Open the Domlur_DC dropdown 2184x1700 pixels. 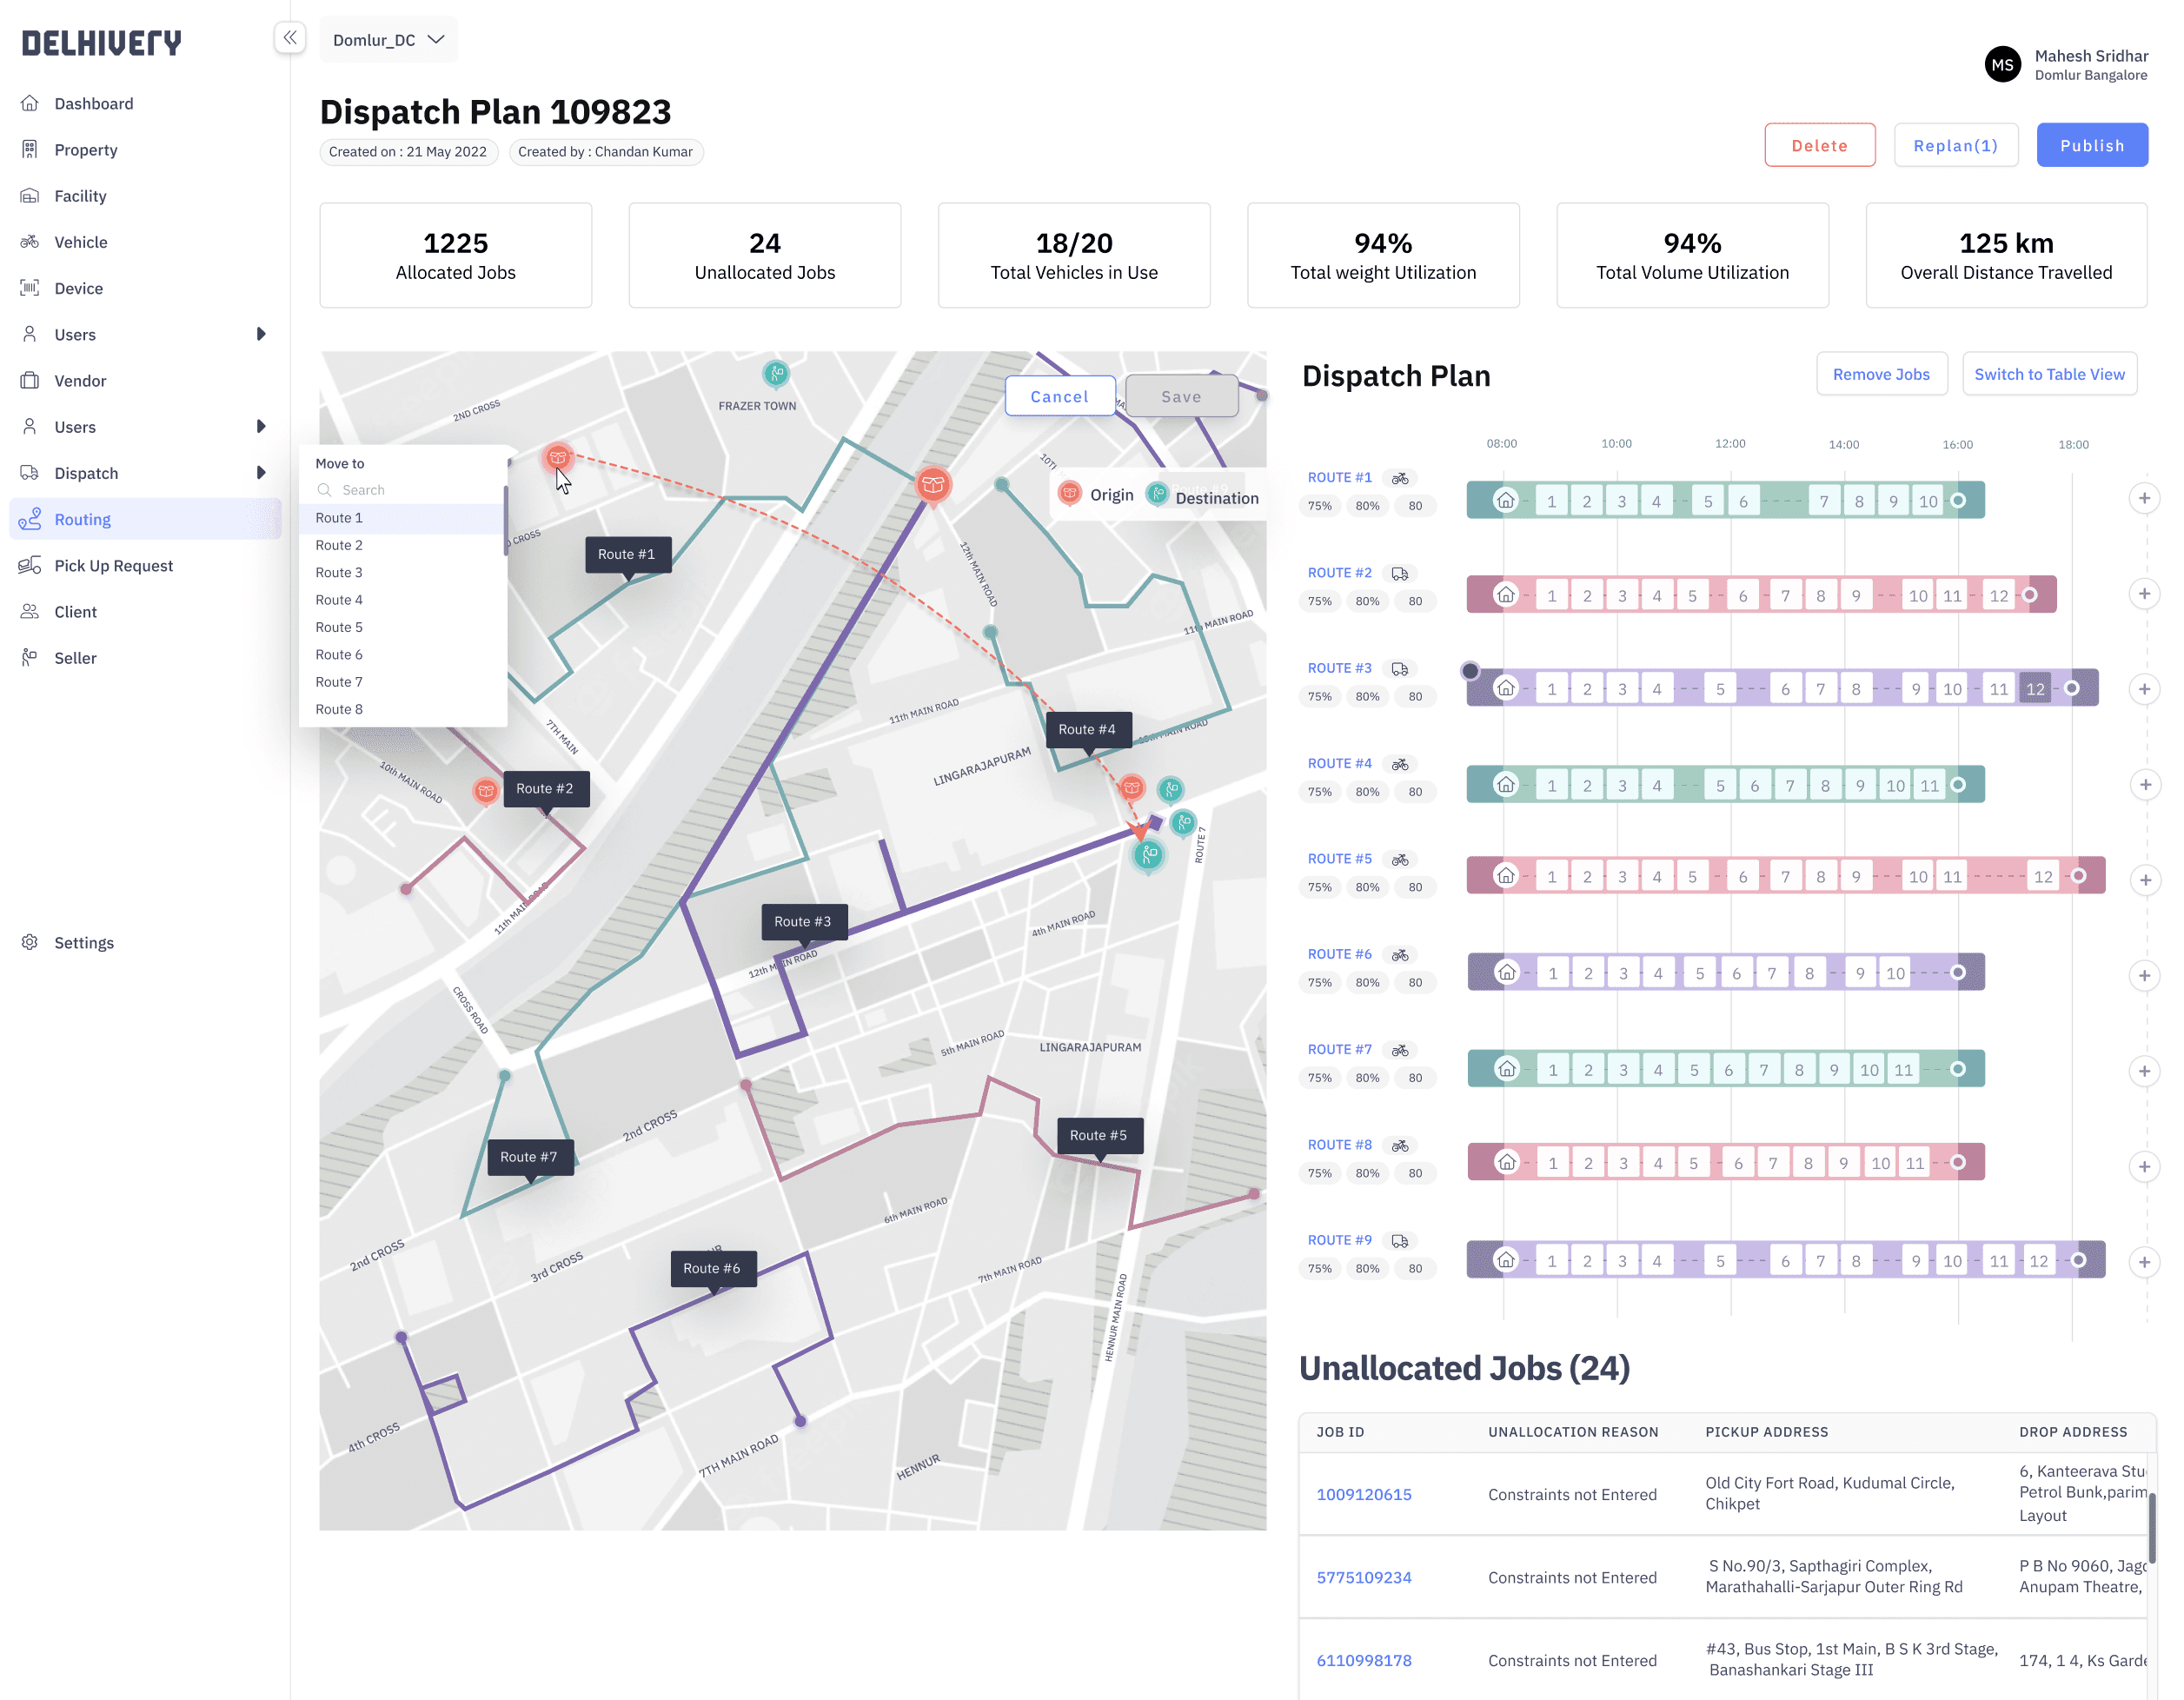tap(388, 40)
